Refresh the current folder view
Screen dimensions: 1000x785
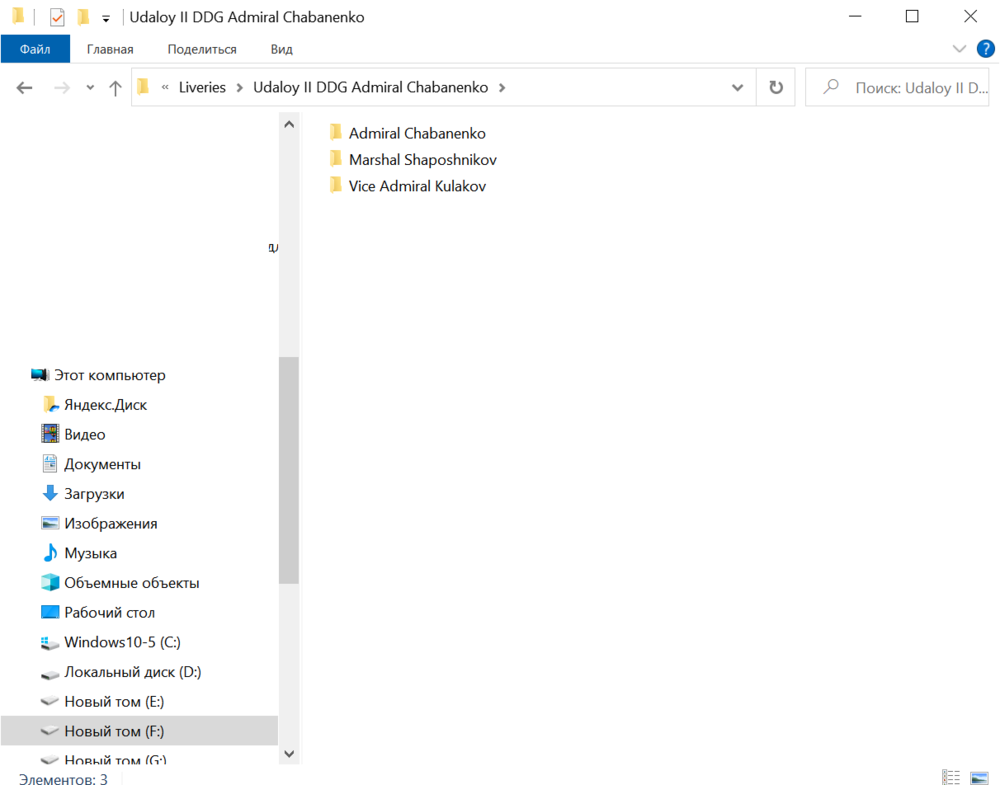(776, 87)
